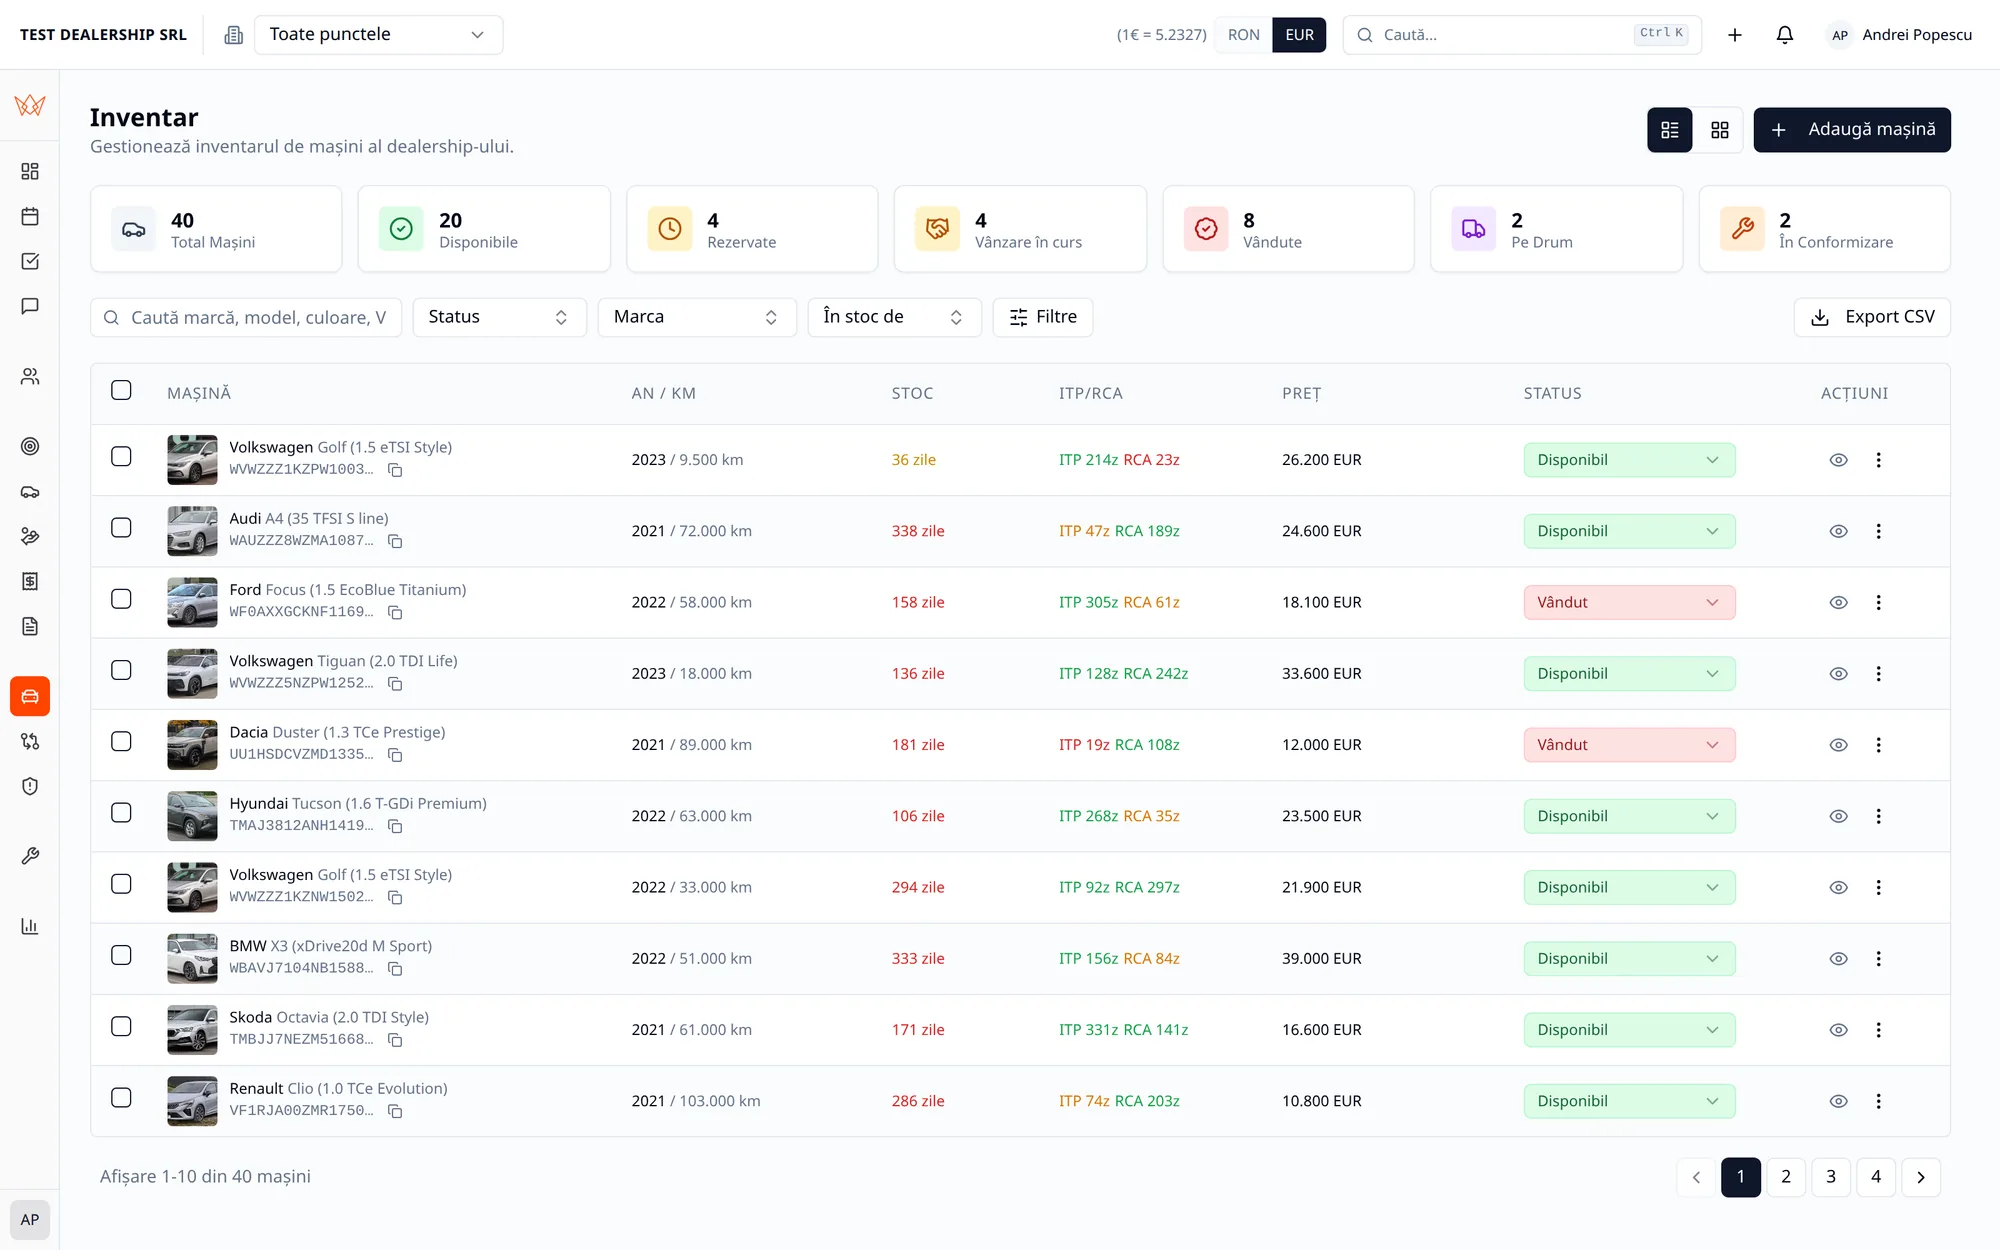Click Adaugă mașină button
The image size is (2000, 1250).
[1852, 130]
